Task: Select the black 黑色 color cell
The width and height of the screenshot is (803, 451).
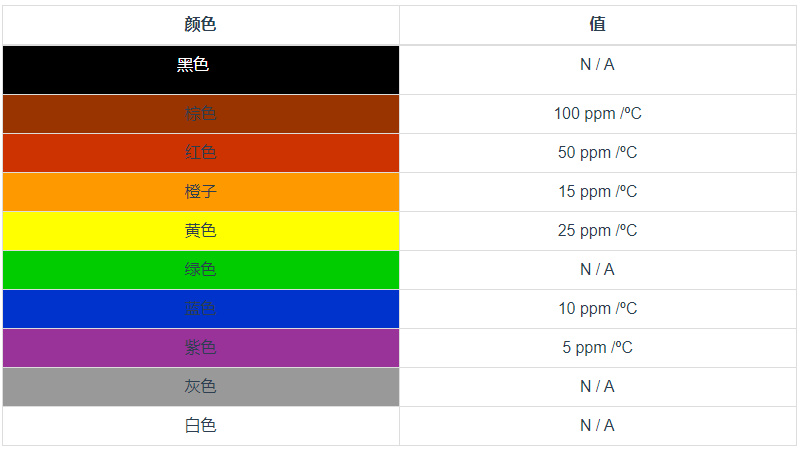Action: 200,68
